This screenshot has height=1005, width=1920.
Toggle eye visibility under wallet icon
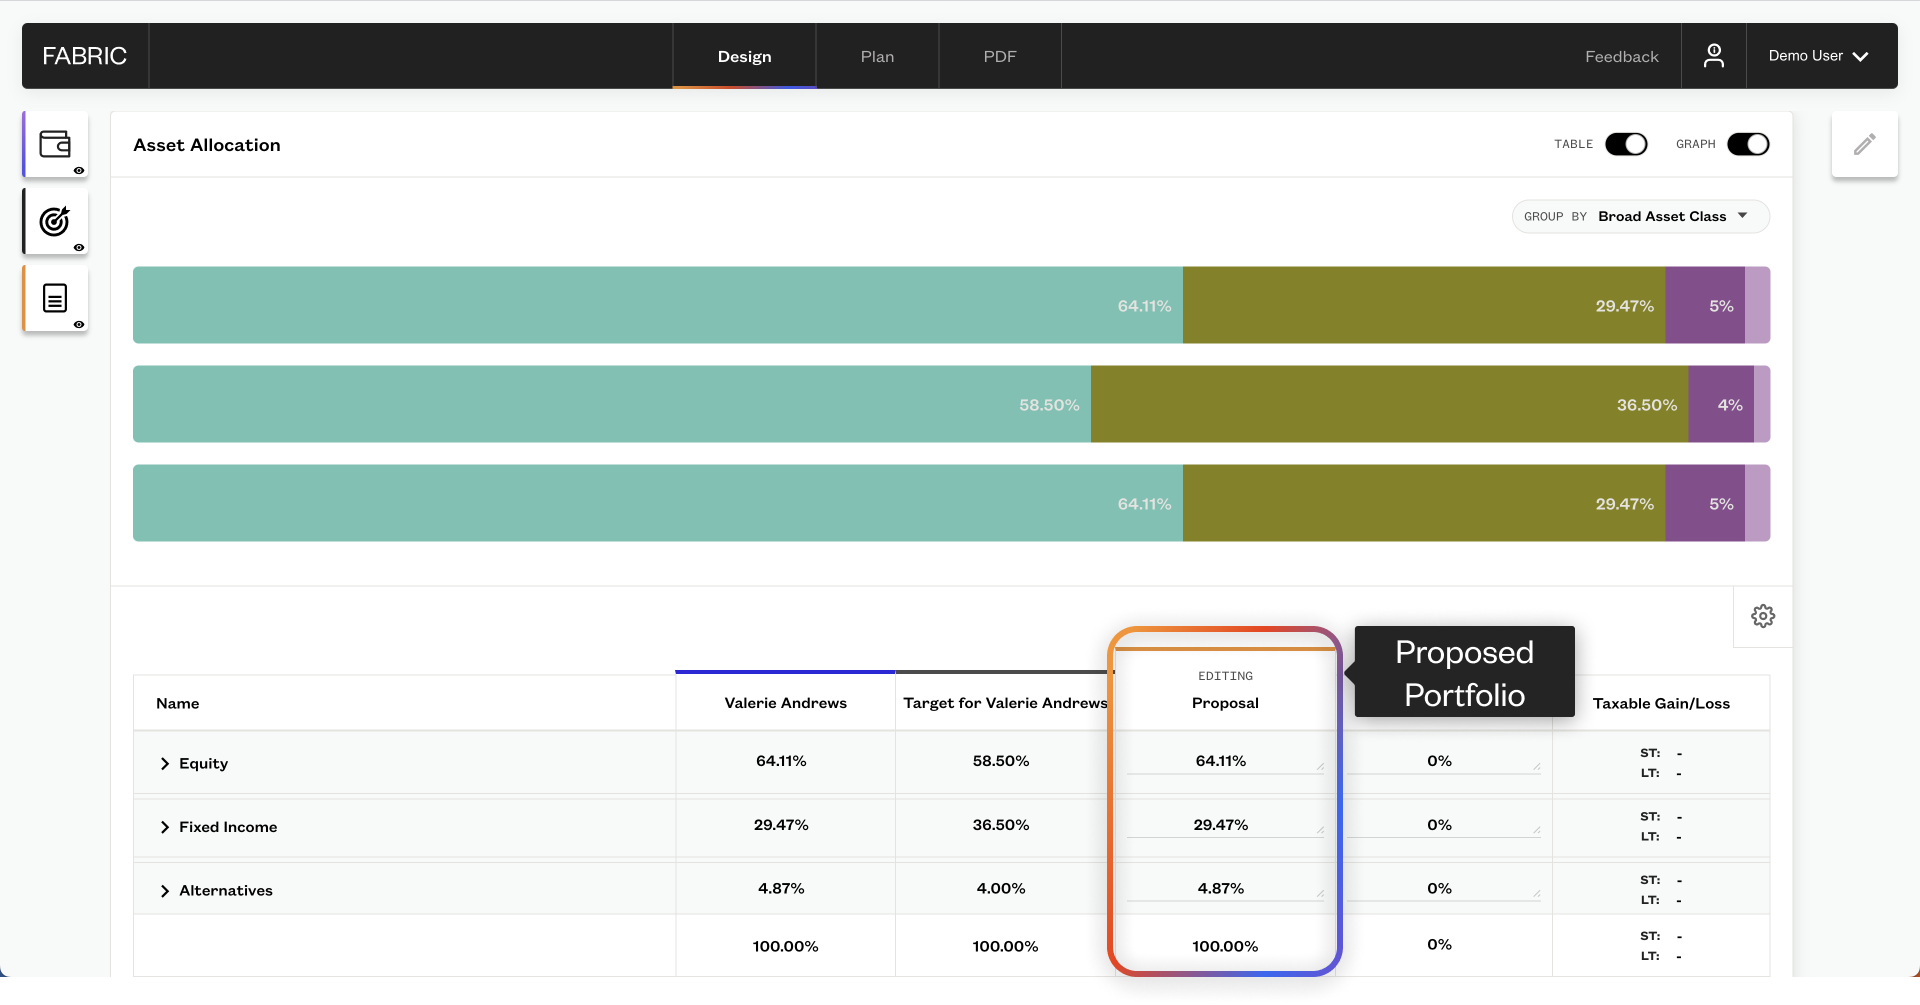pos(79,171)
